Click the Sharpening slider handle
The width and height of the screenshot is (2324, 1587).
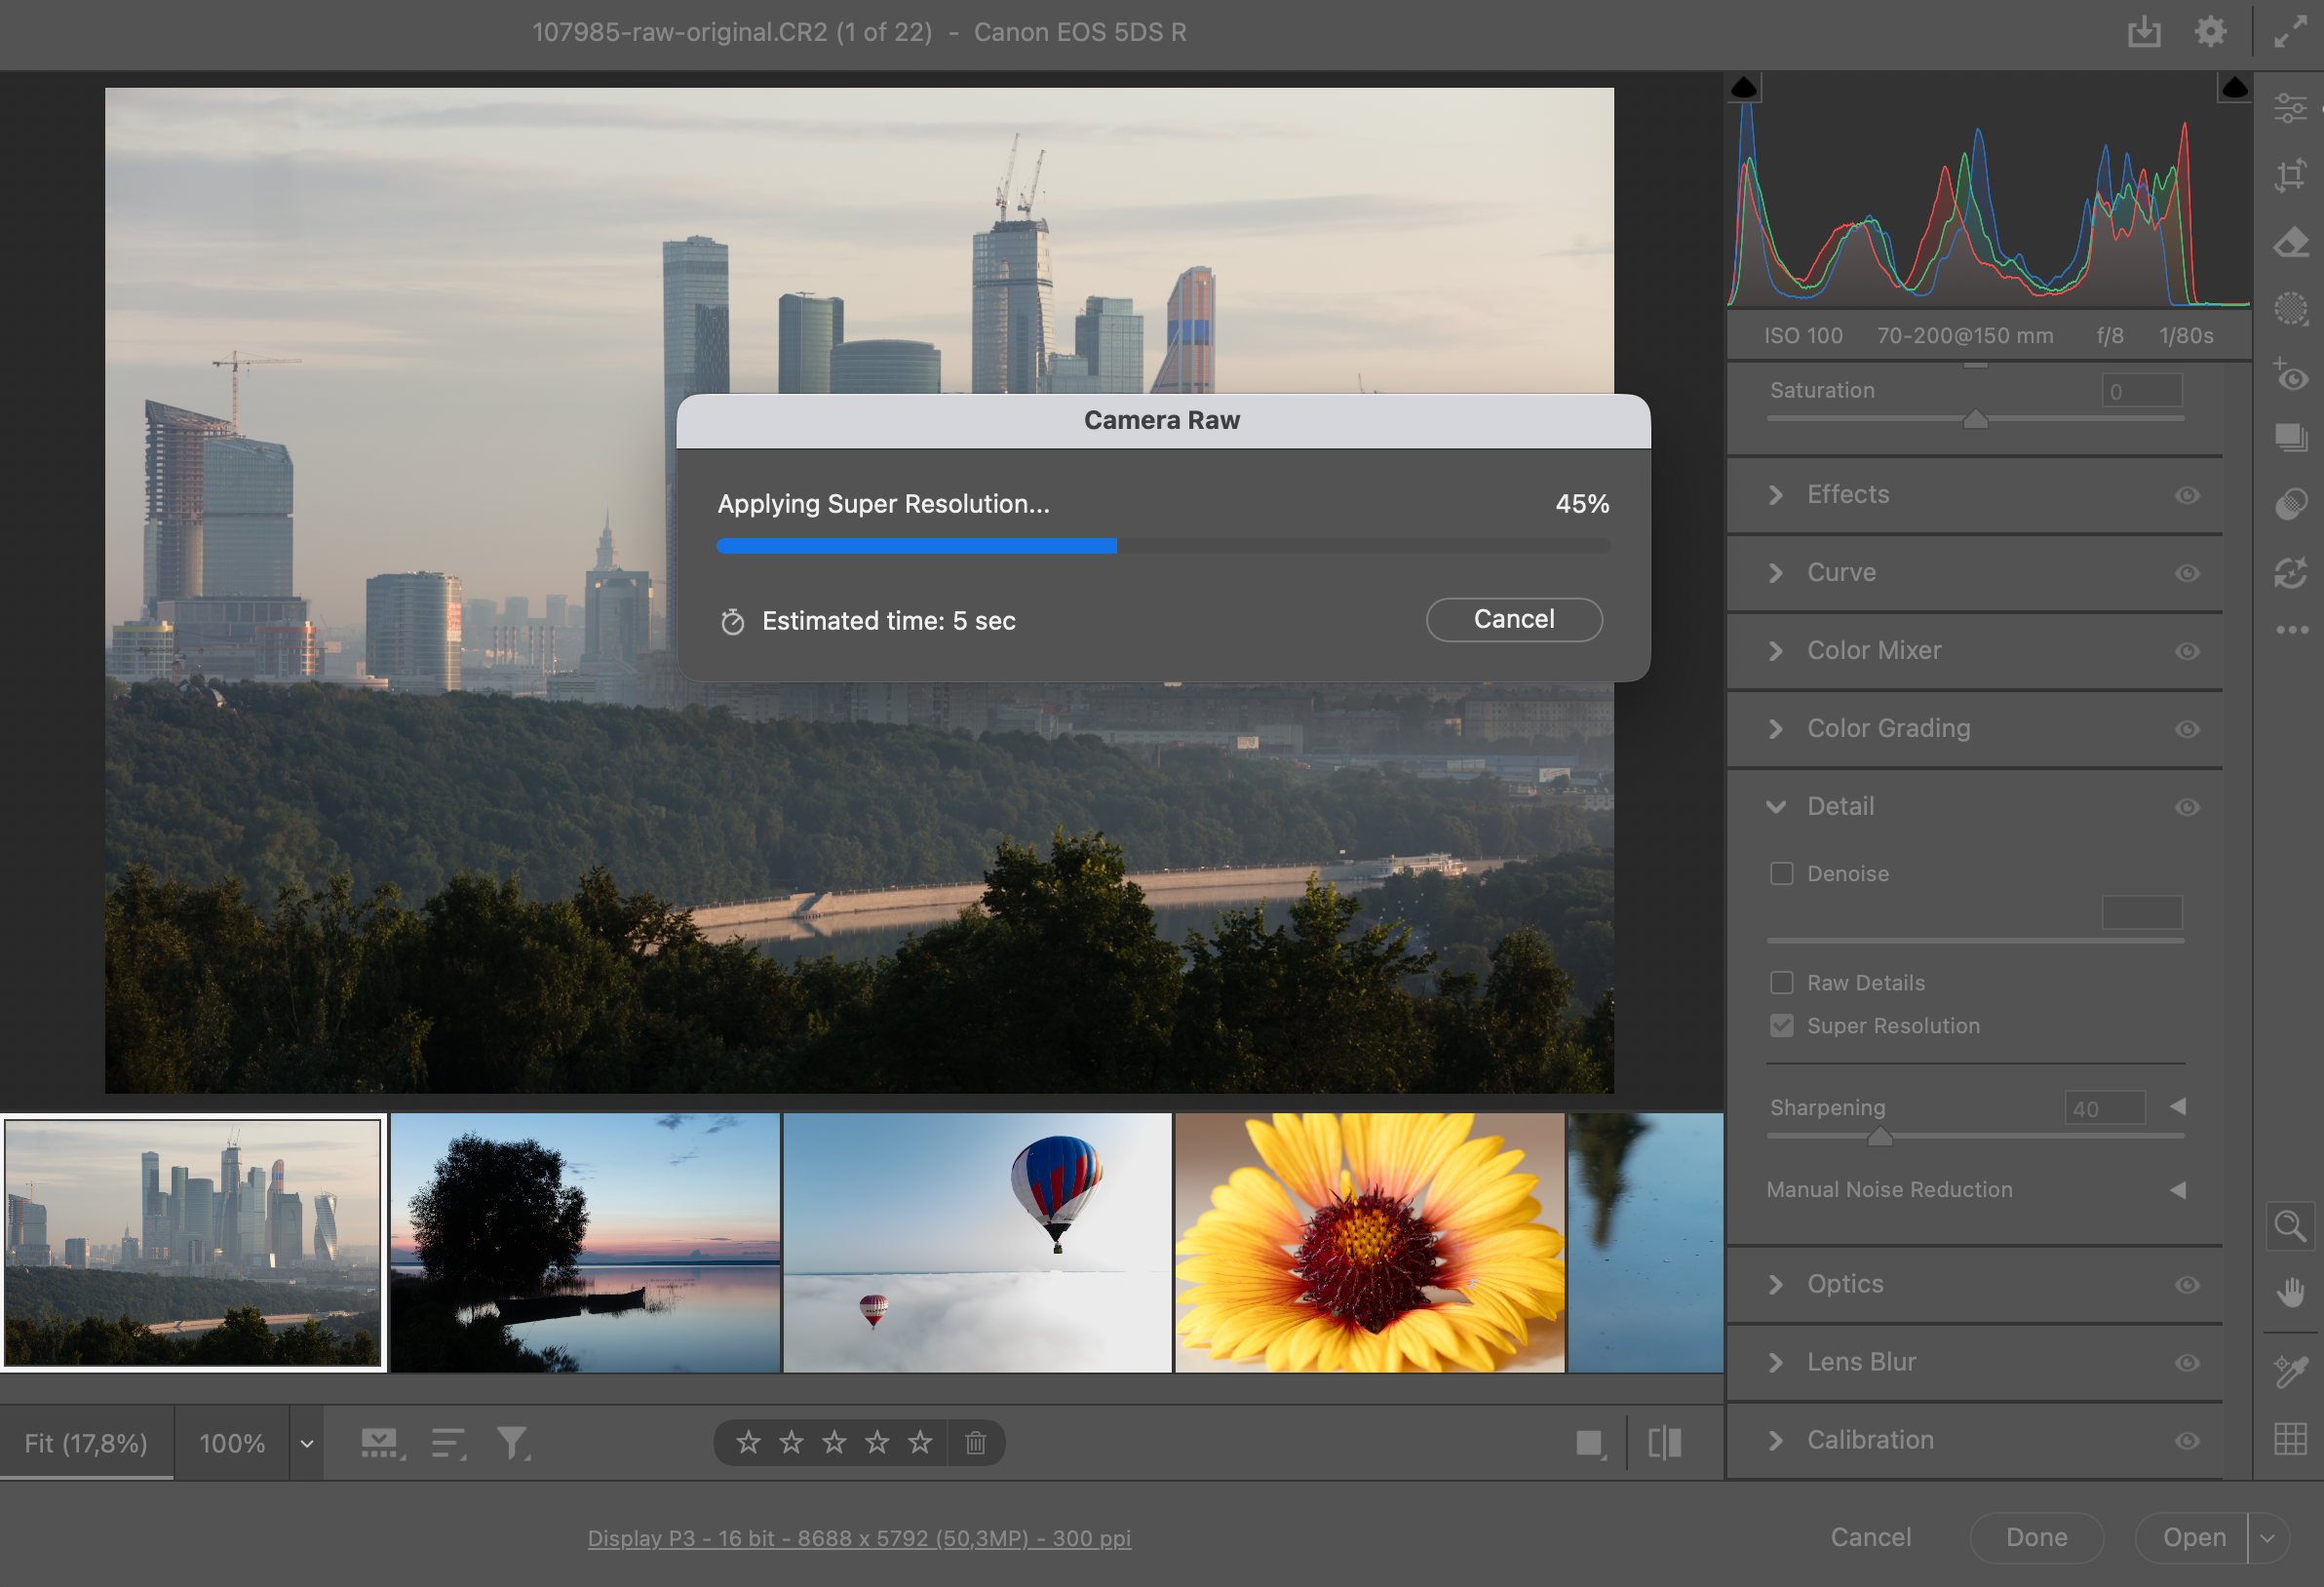click(1880, 1137)
